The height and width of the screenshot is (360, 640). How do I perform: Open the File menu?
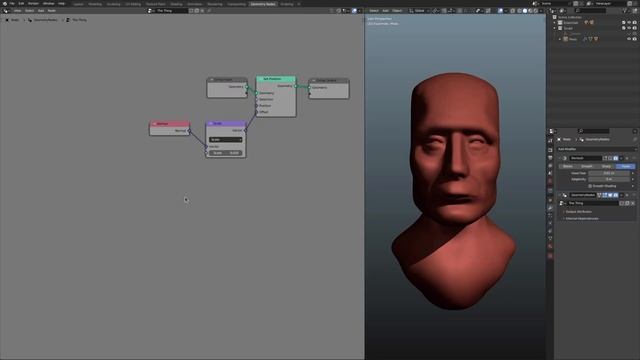tap(12, 4)
